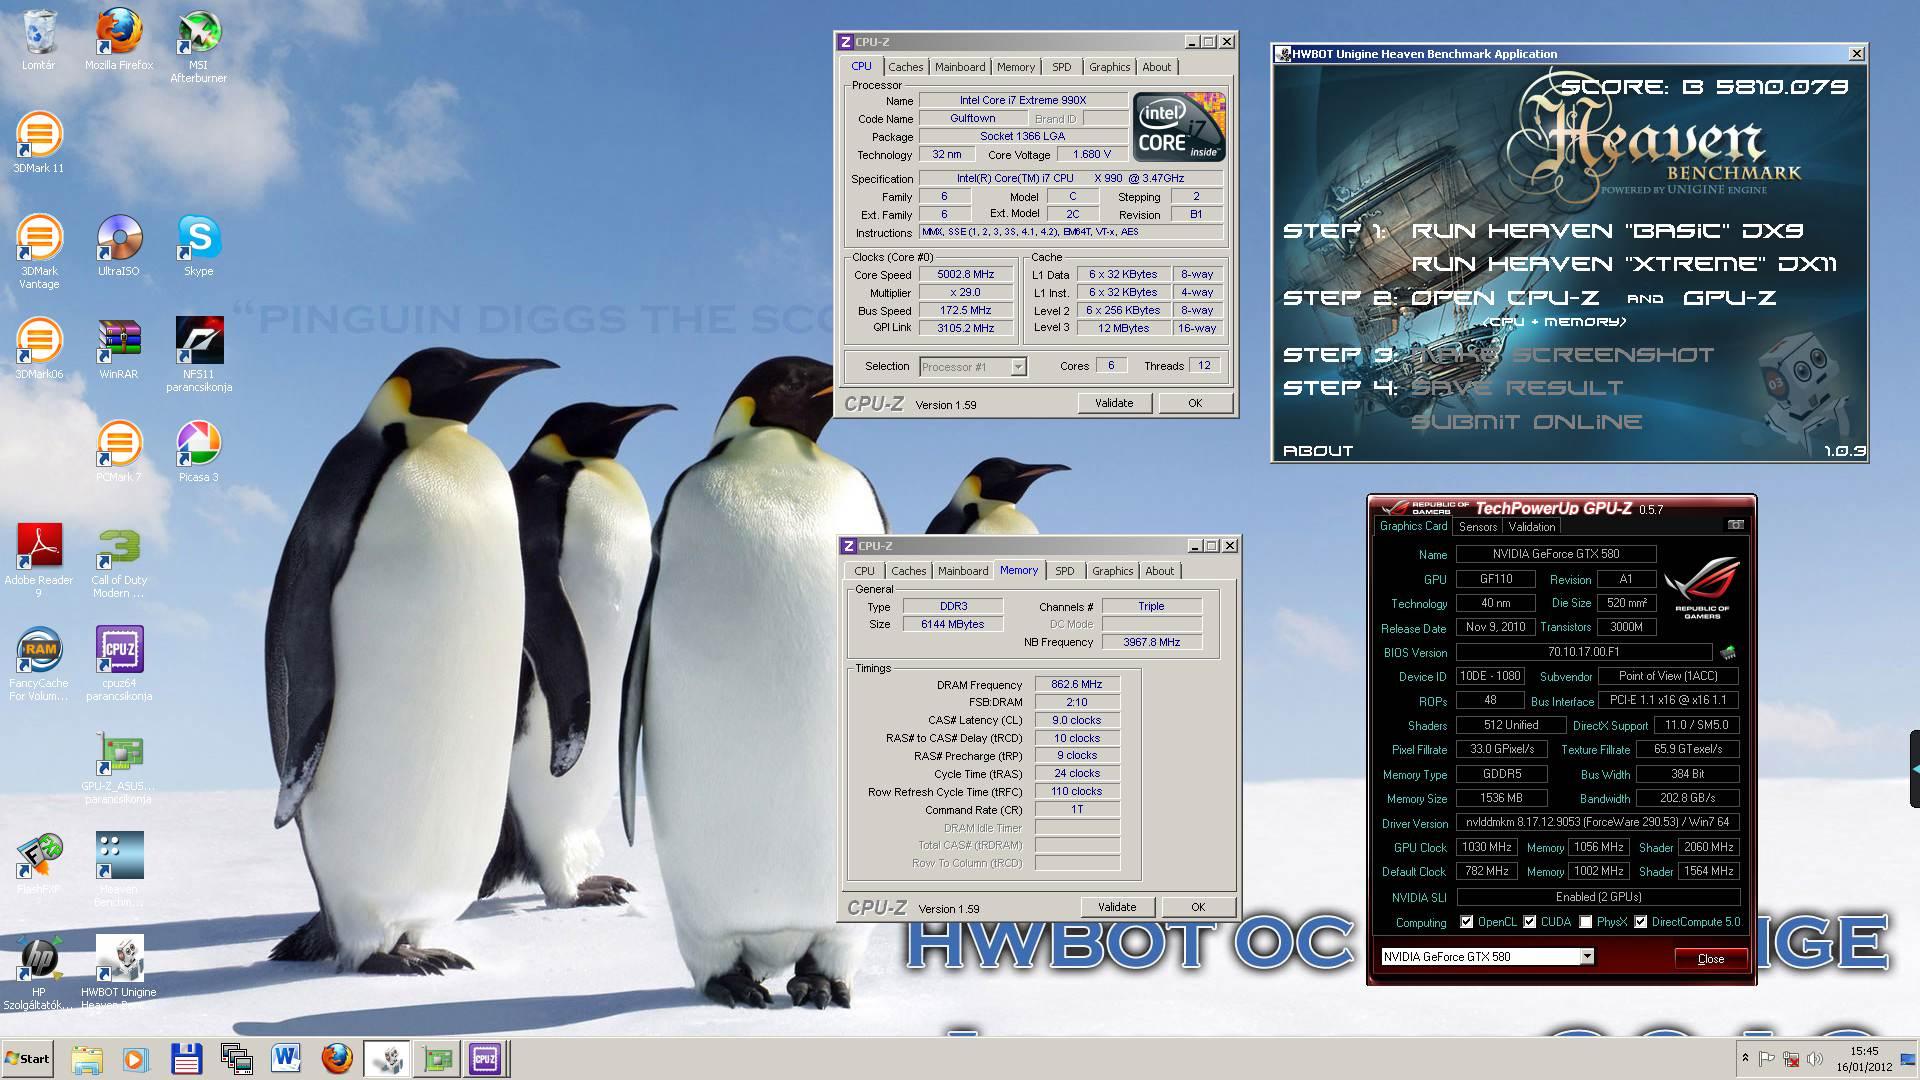Image resolution: width=1920 pixels, height=1080 pixels.
Task: Click Run Heaven "Basic" DX9 link
Action: [1607, 231]
